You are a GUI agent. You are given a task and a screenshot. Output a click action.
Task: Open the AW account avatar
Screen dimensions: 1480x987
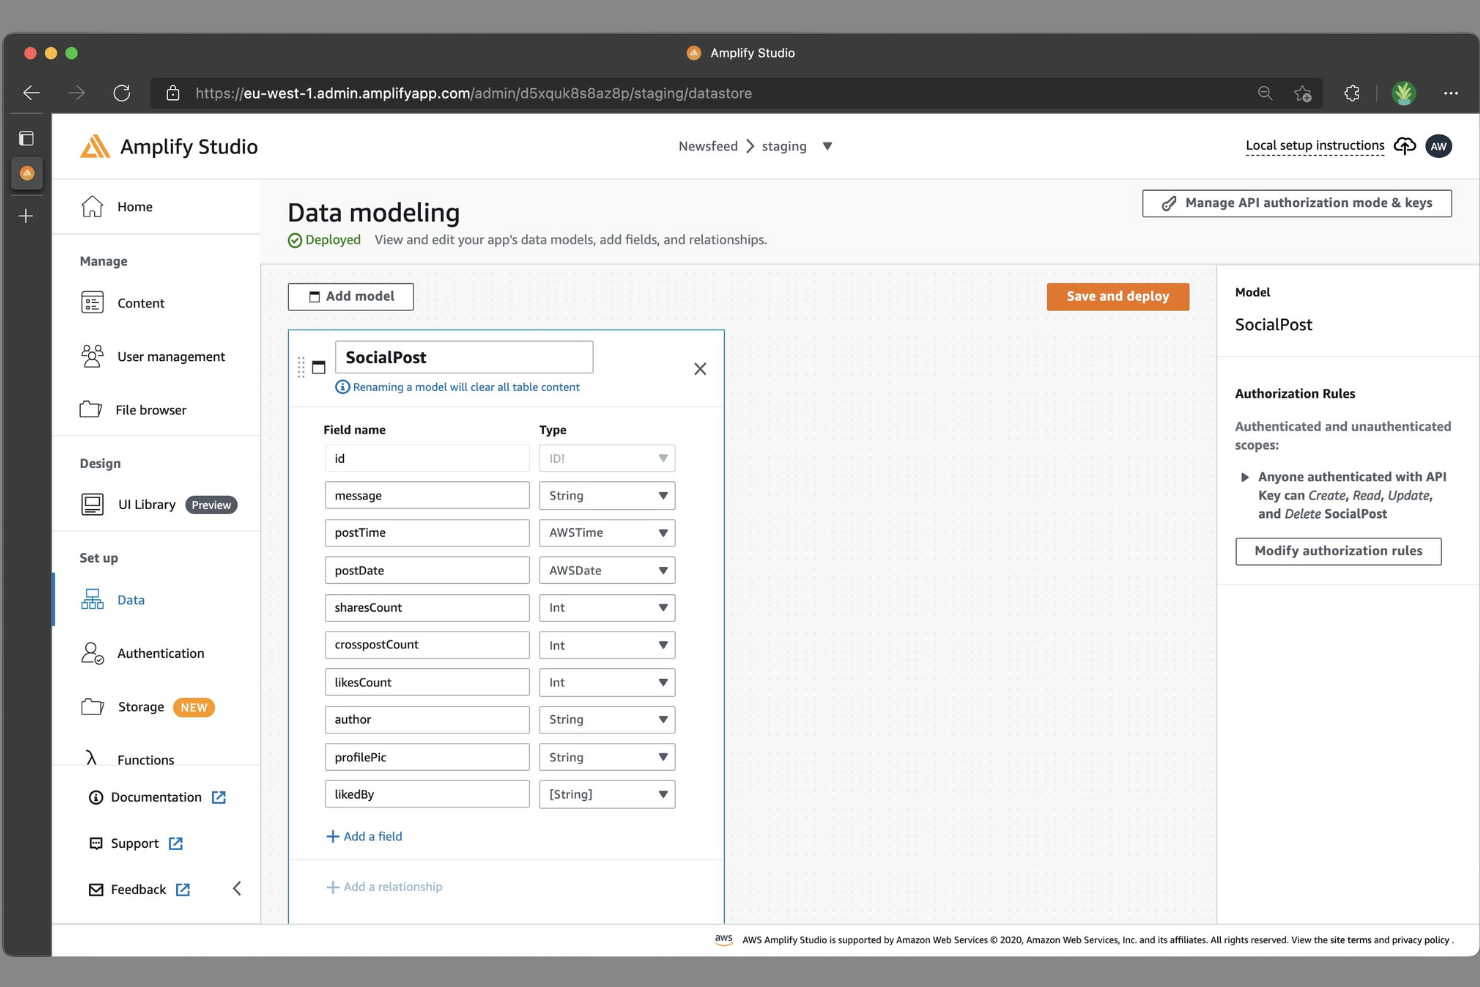(1438, 146)
